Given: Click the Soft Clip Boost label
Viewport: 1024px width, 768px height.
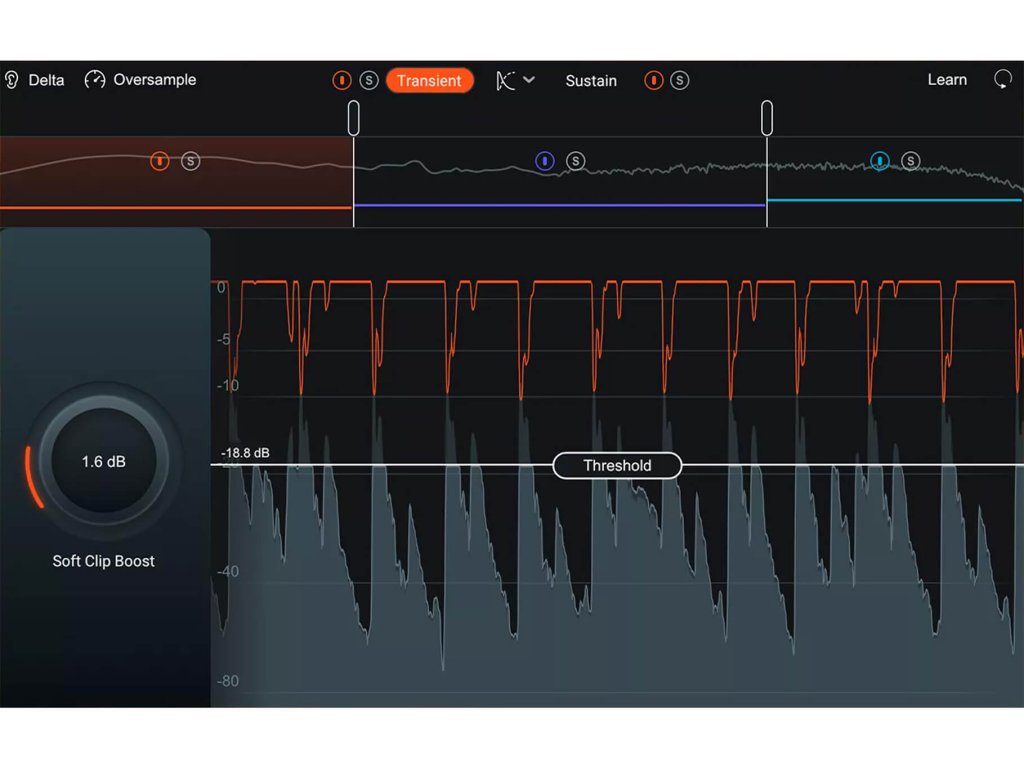Looking at the screenshot, I should tap(103, 561).
